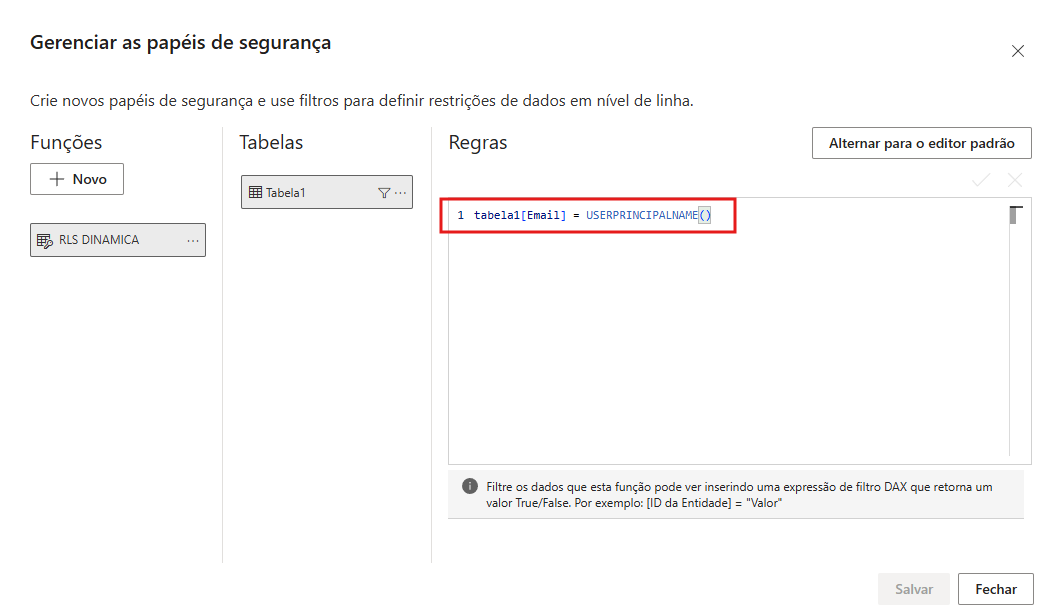Close the security roles dialog with the X
The width and height of the screenshot is (1060, 616).
[x=1018, y=51]
